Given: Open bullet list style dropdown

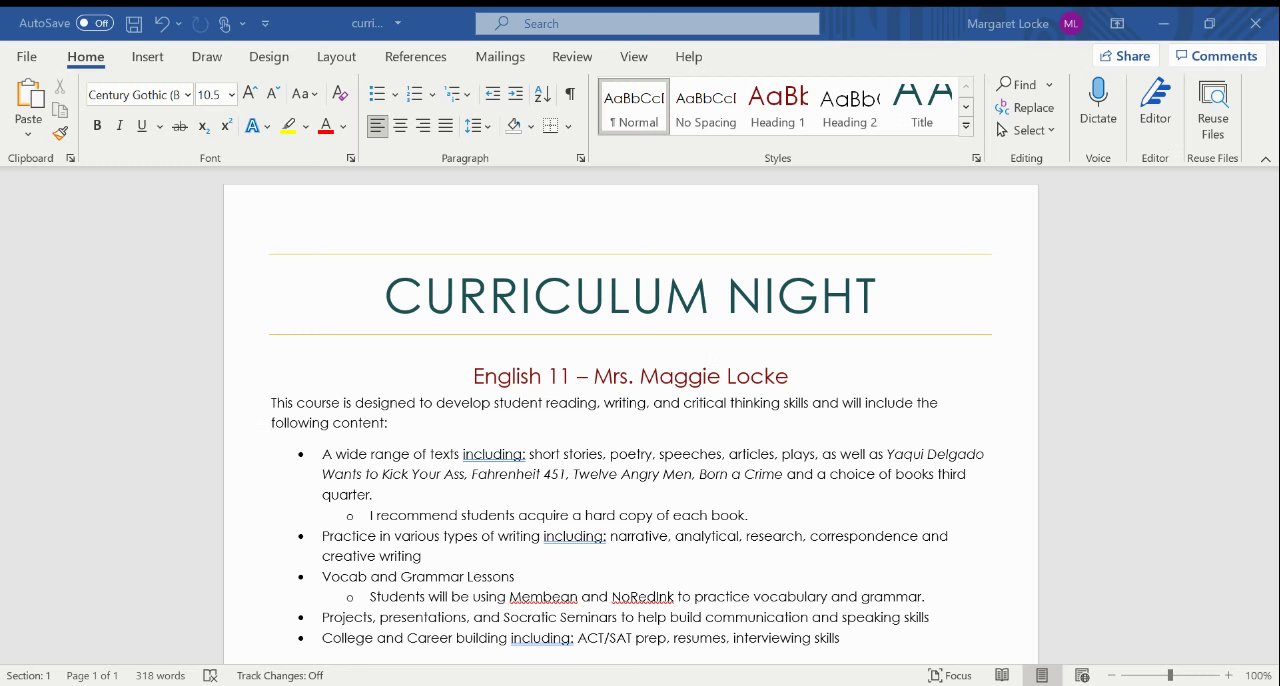Looking at the screenshot, I should (395, 95).
